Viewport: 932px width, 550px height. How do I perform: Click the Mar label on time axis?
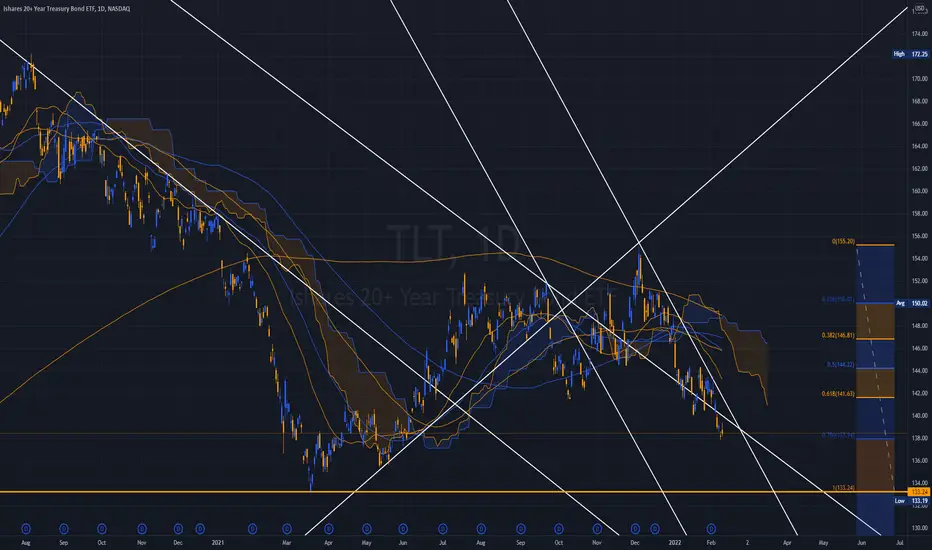[286, 542]
